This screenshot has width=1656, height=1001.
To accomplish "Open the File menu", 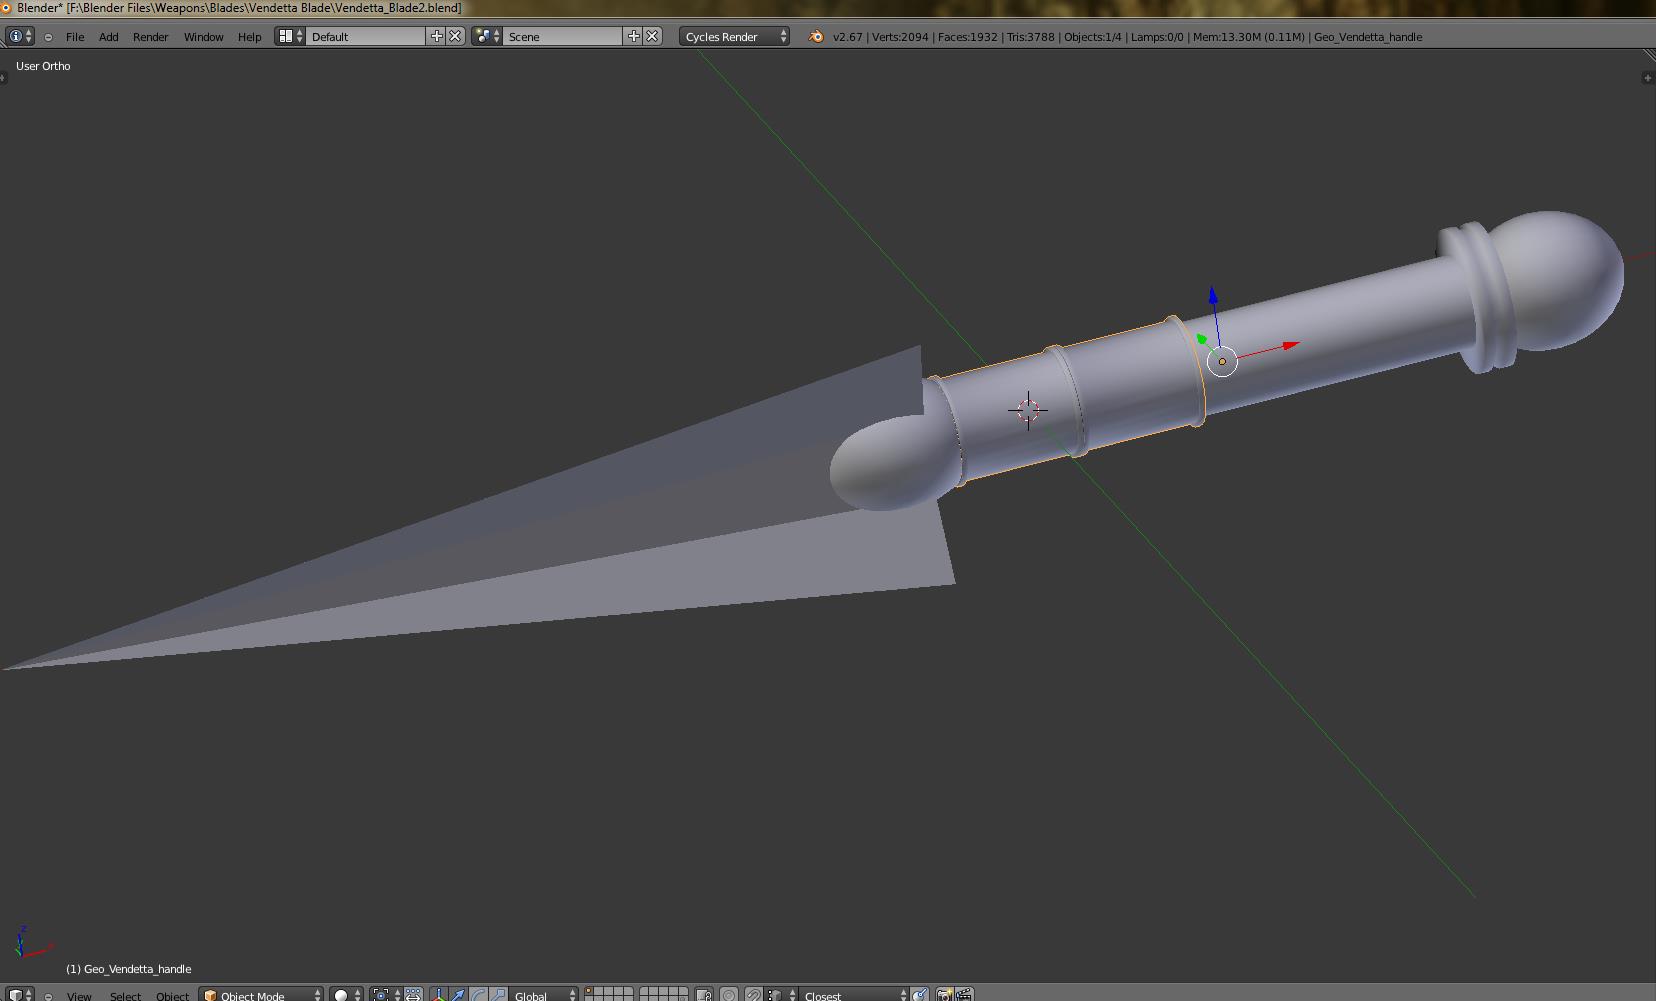I will click(75, 37).
